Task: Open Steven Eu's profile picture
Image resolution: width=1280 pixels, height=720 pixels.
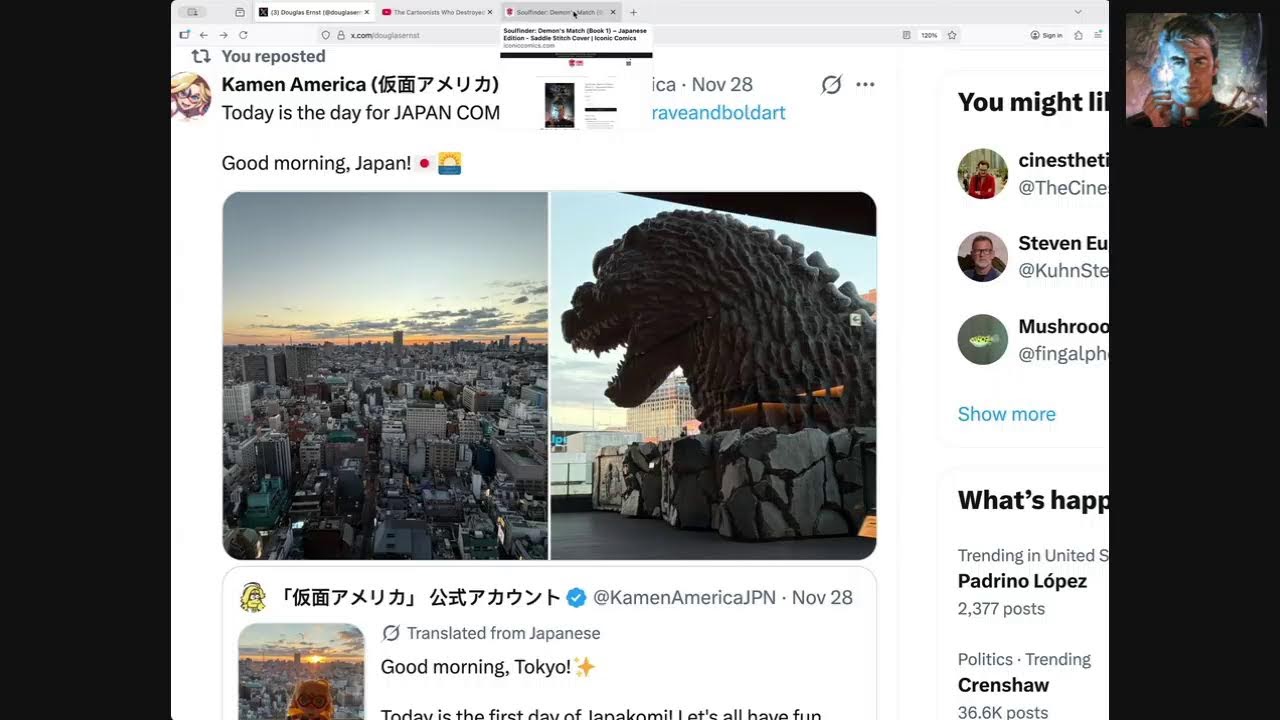Action: 982,257
